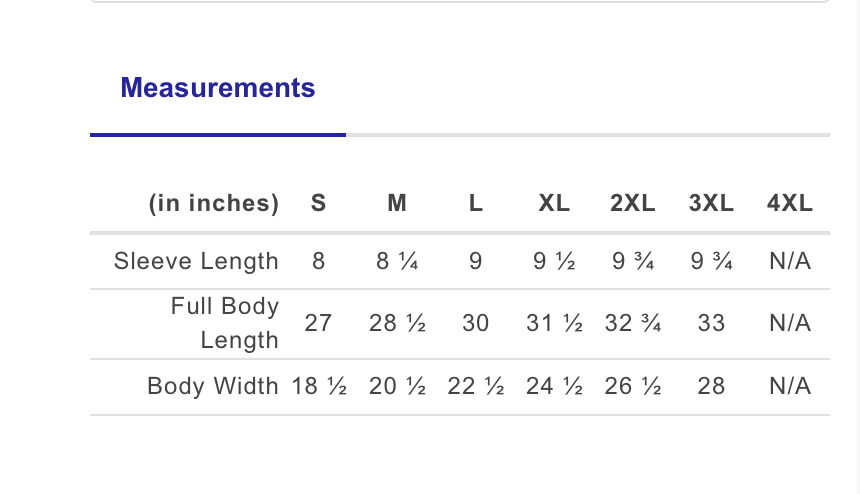Click the Sleeve Length row label
This screenshot has height=494, width=860.
click(196, 261)
